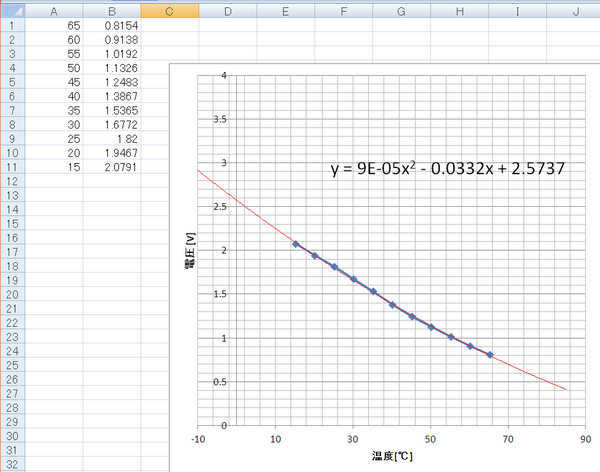Click the 90 label on horizontal axis

point(586,438)
